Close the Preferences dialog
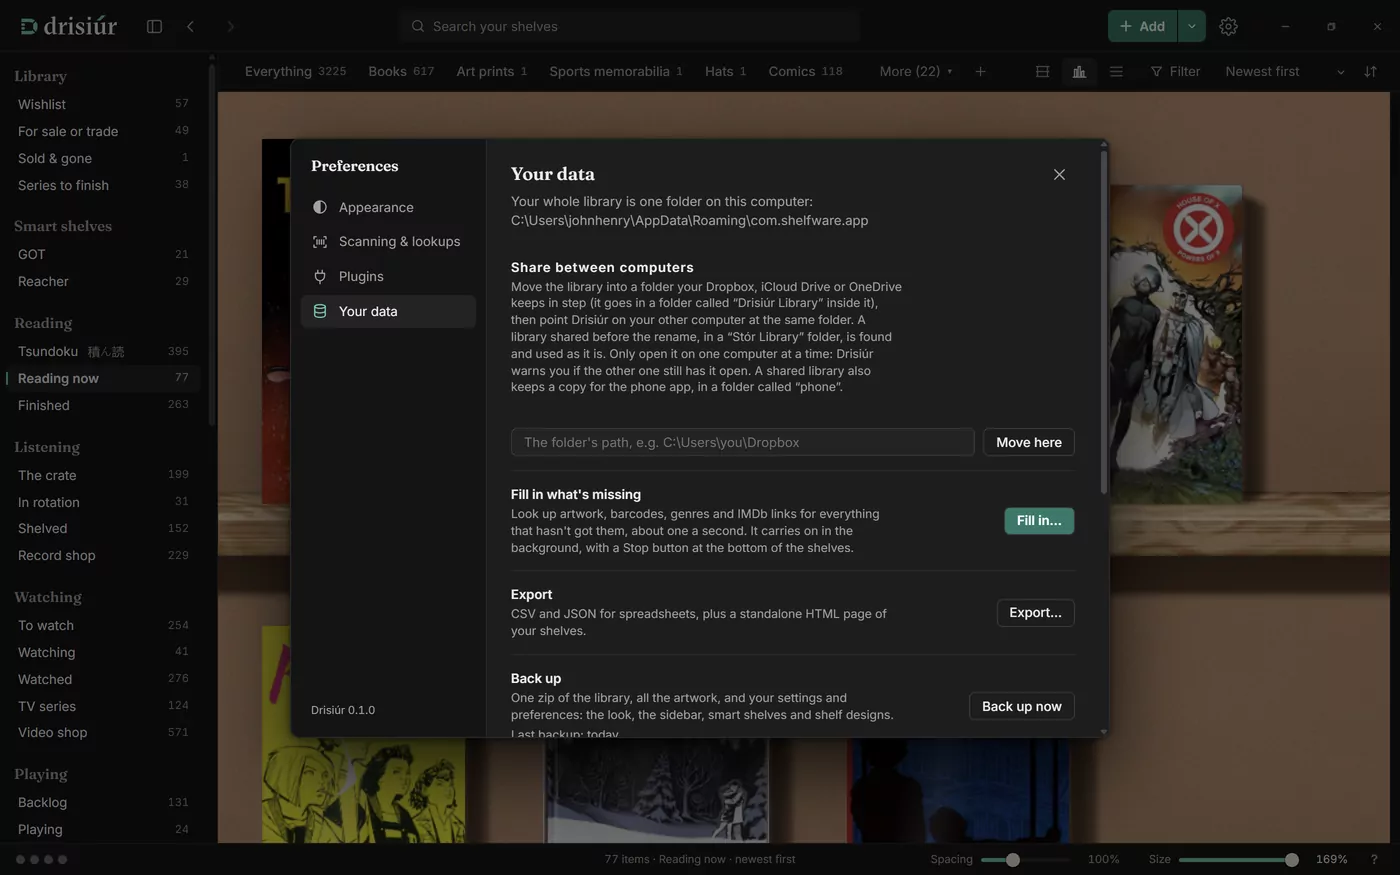Viewport: 1400px width, 875px height. click(x=1059, y=174)
